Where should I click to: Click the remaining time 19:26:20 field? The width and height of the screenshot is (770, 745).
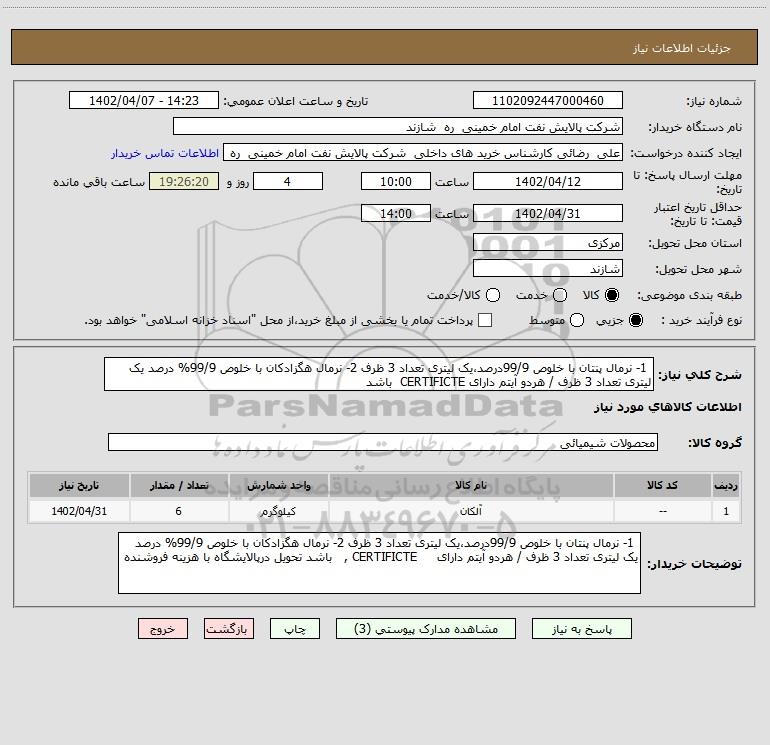[x=184, y=181]
